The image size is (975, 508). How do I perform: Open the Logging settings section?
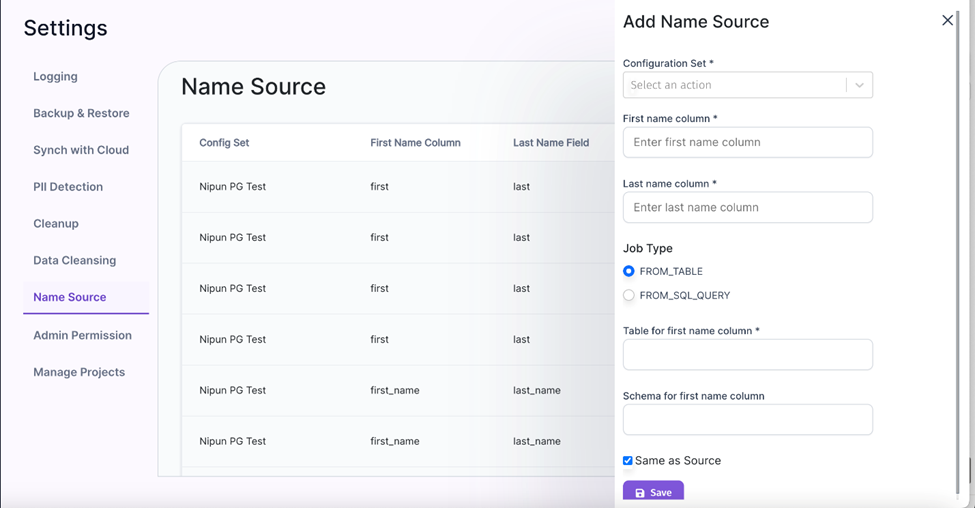pyautogui.click(x=55, y=76)
